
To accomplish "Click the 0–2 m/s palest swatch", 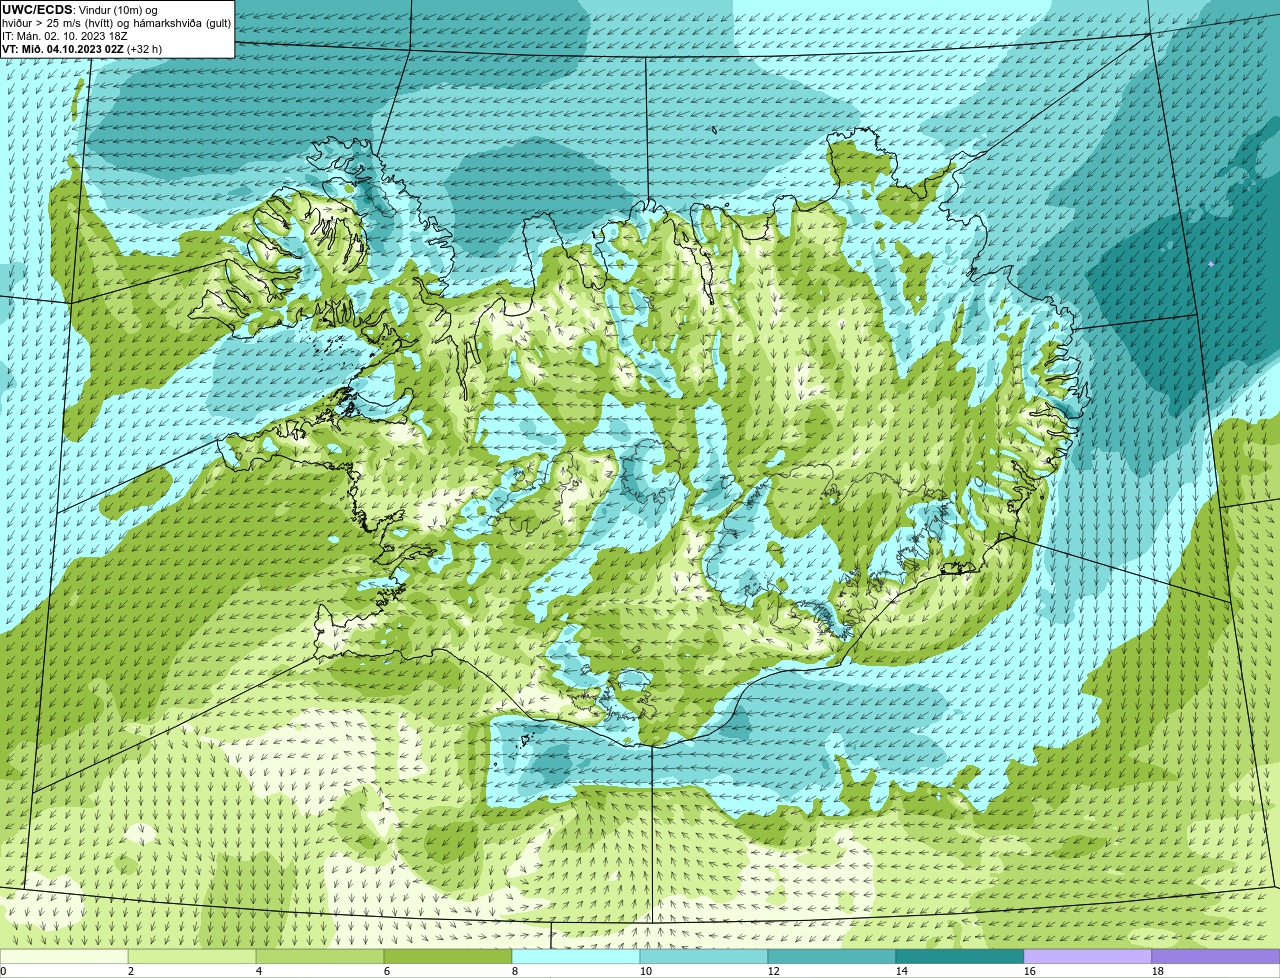I will [64, 957].
